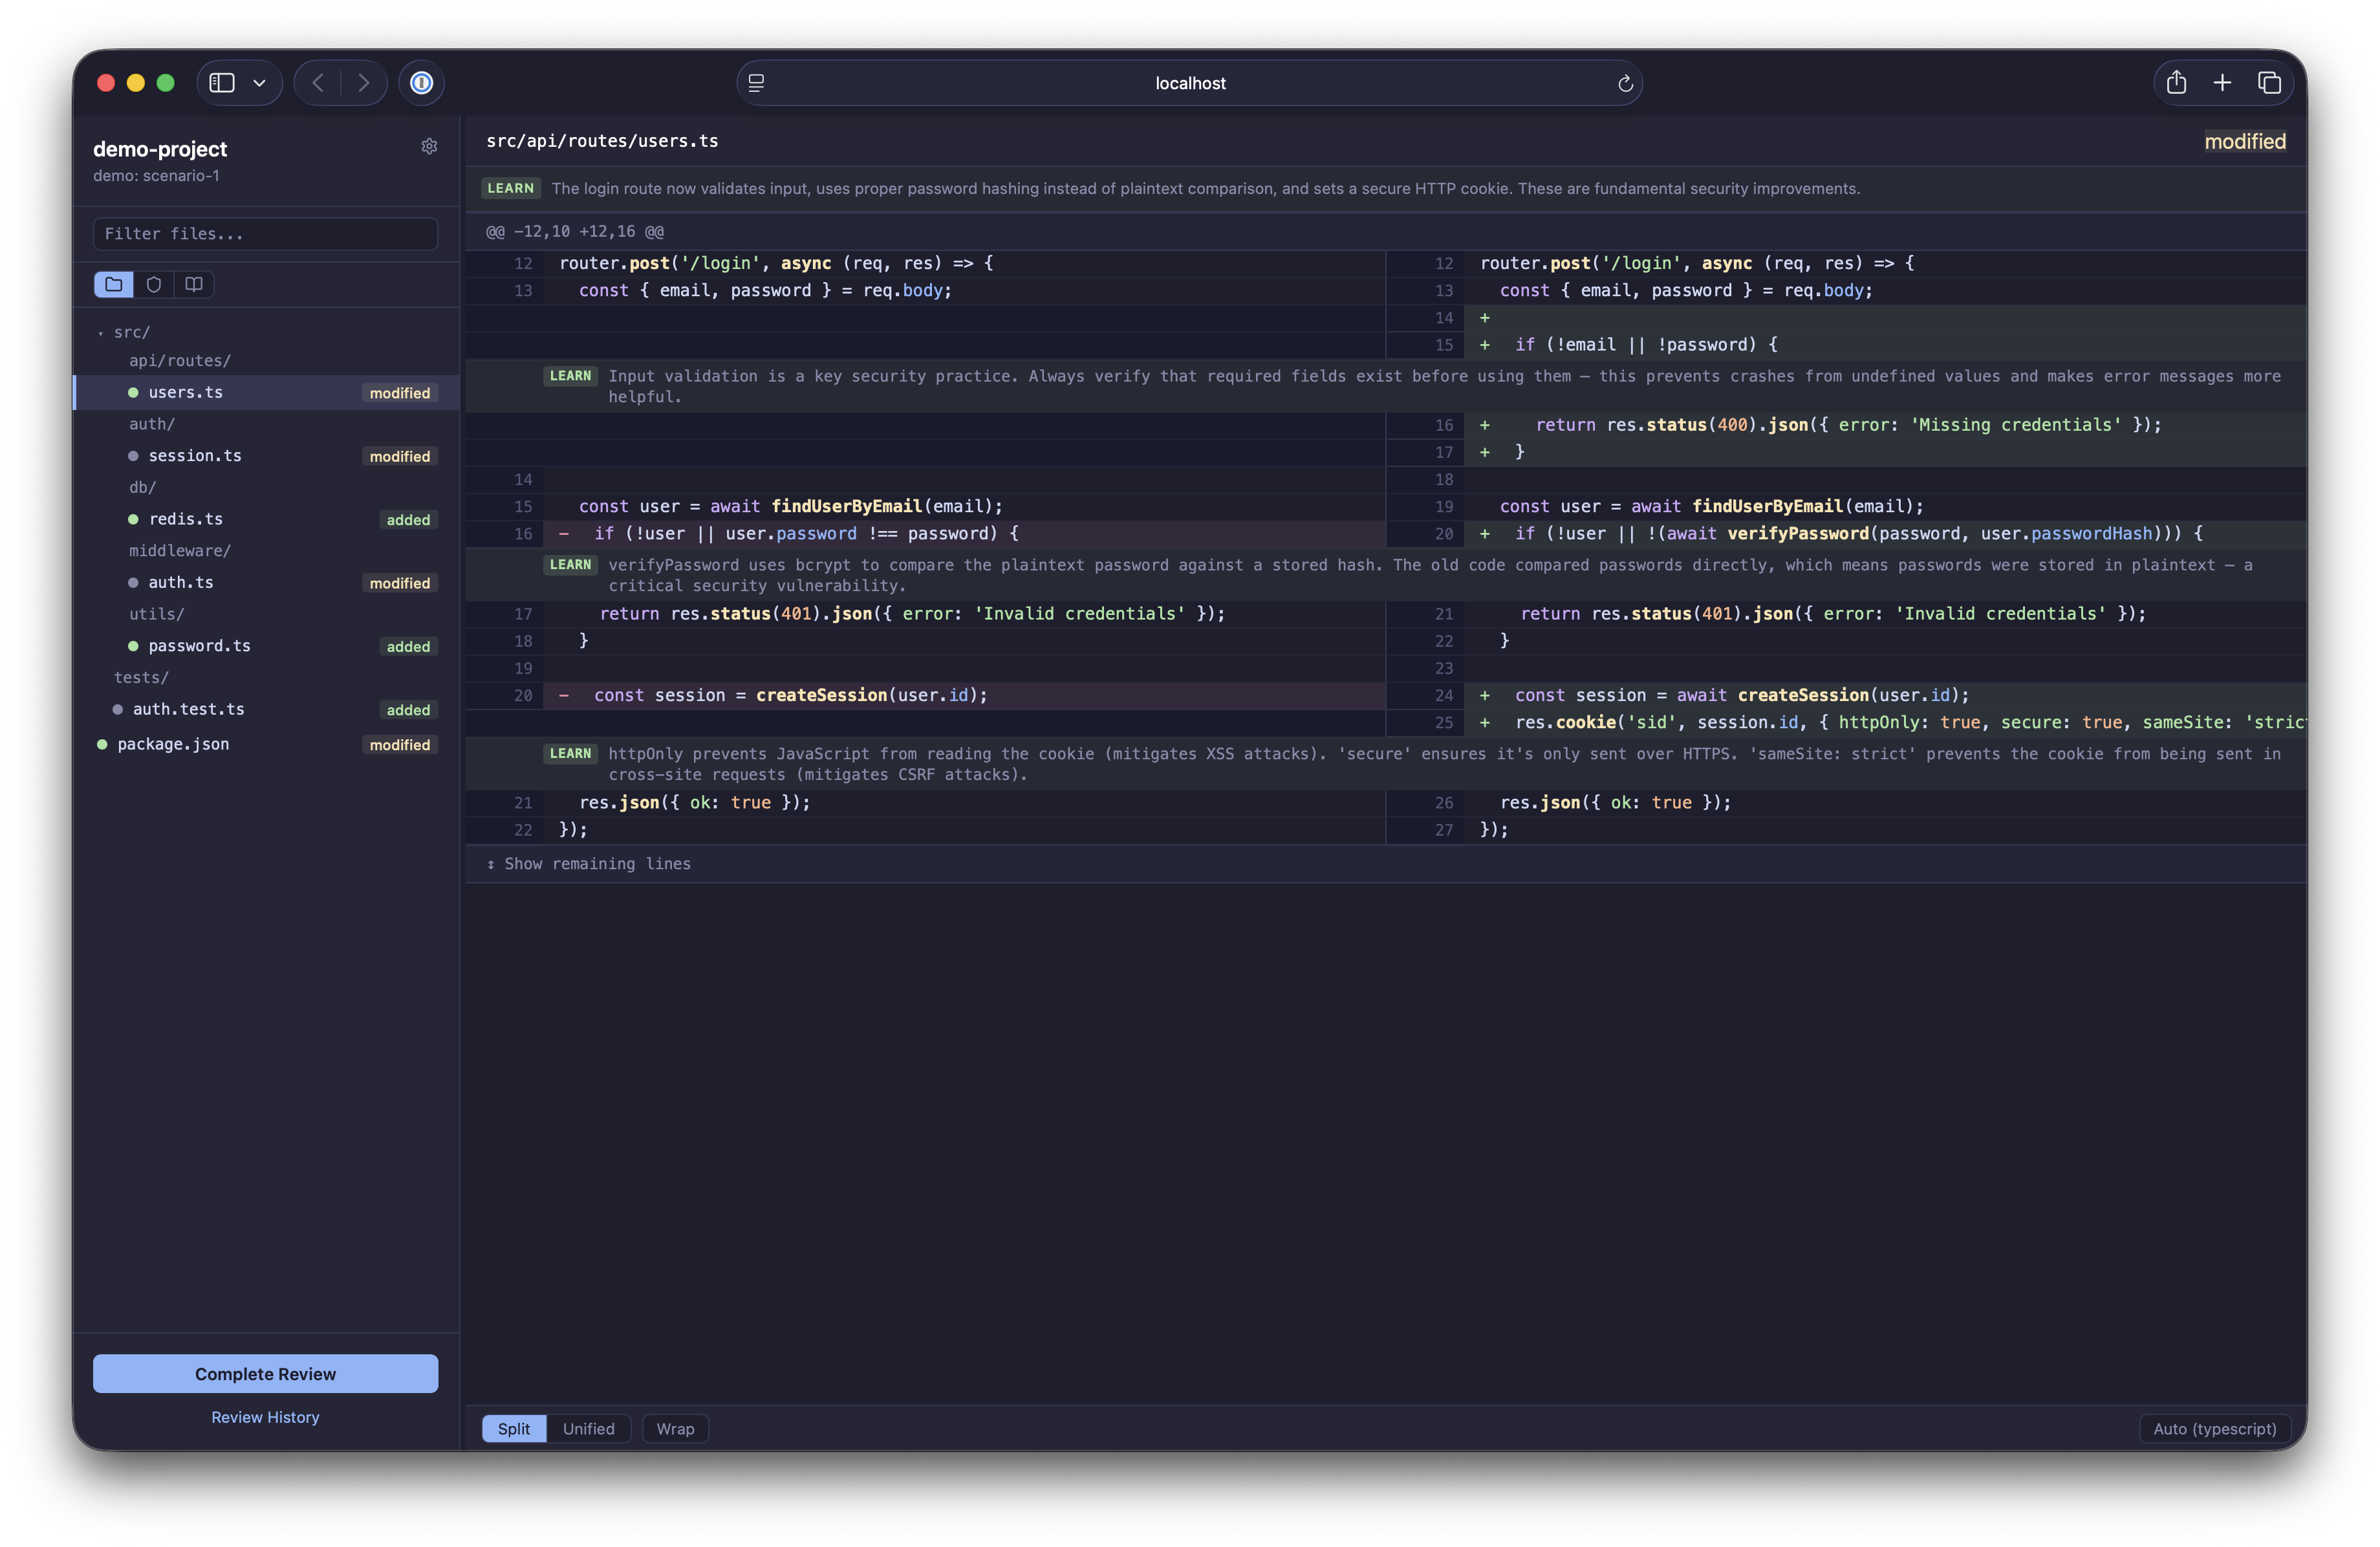Image resolution: width=2380 pixels, height=1547 pixels.
Task: Show the browser tab overview
Action: [x=2269, y=83]
